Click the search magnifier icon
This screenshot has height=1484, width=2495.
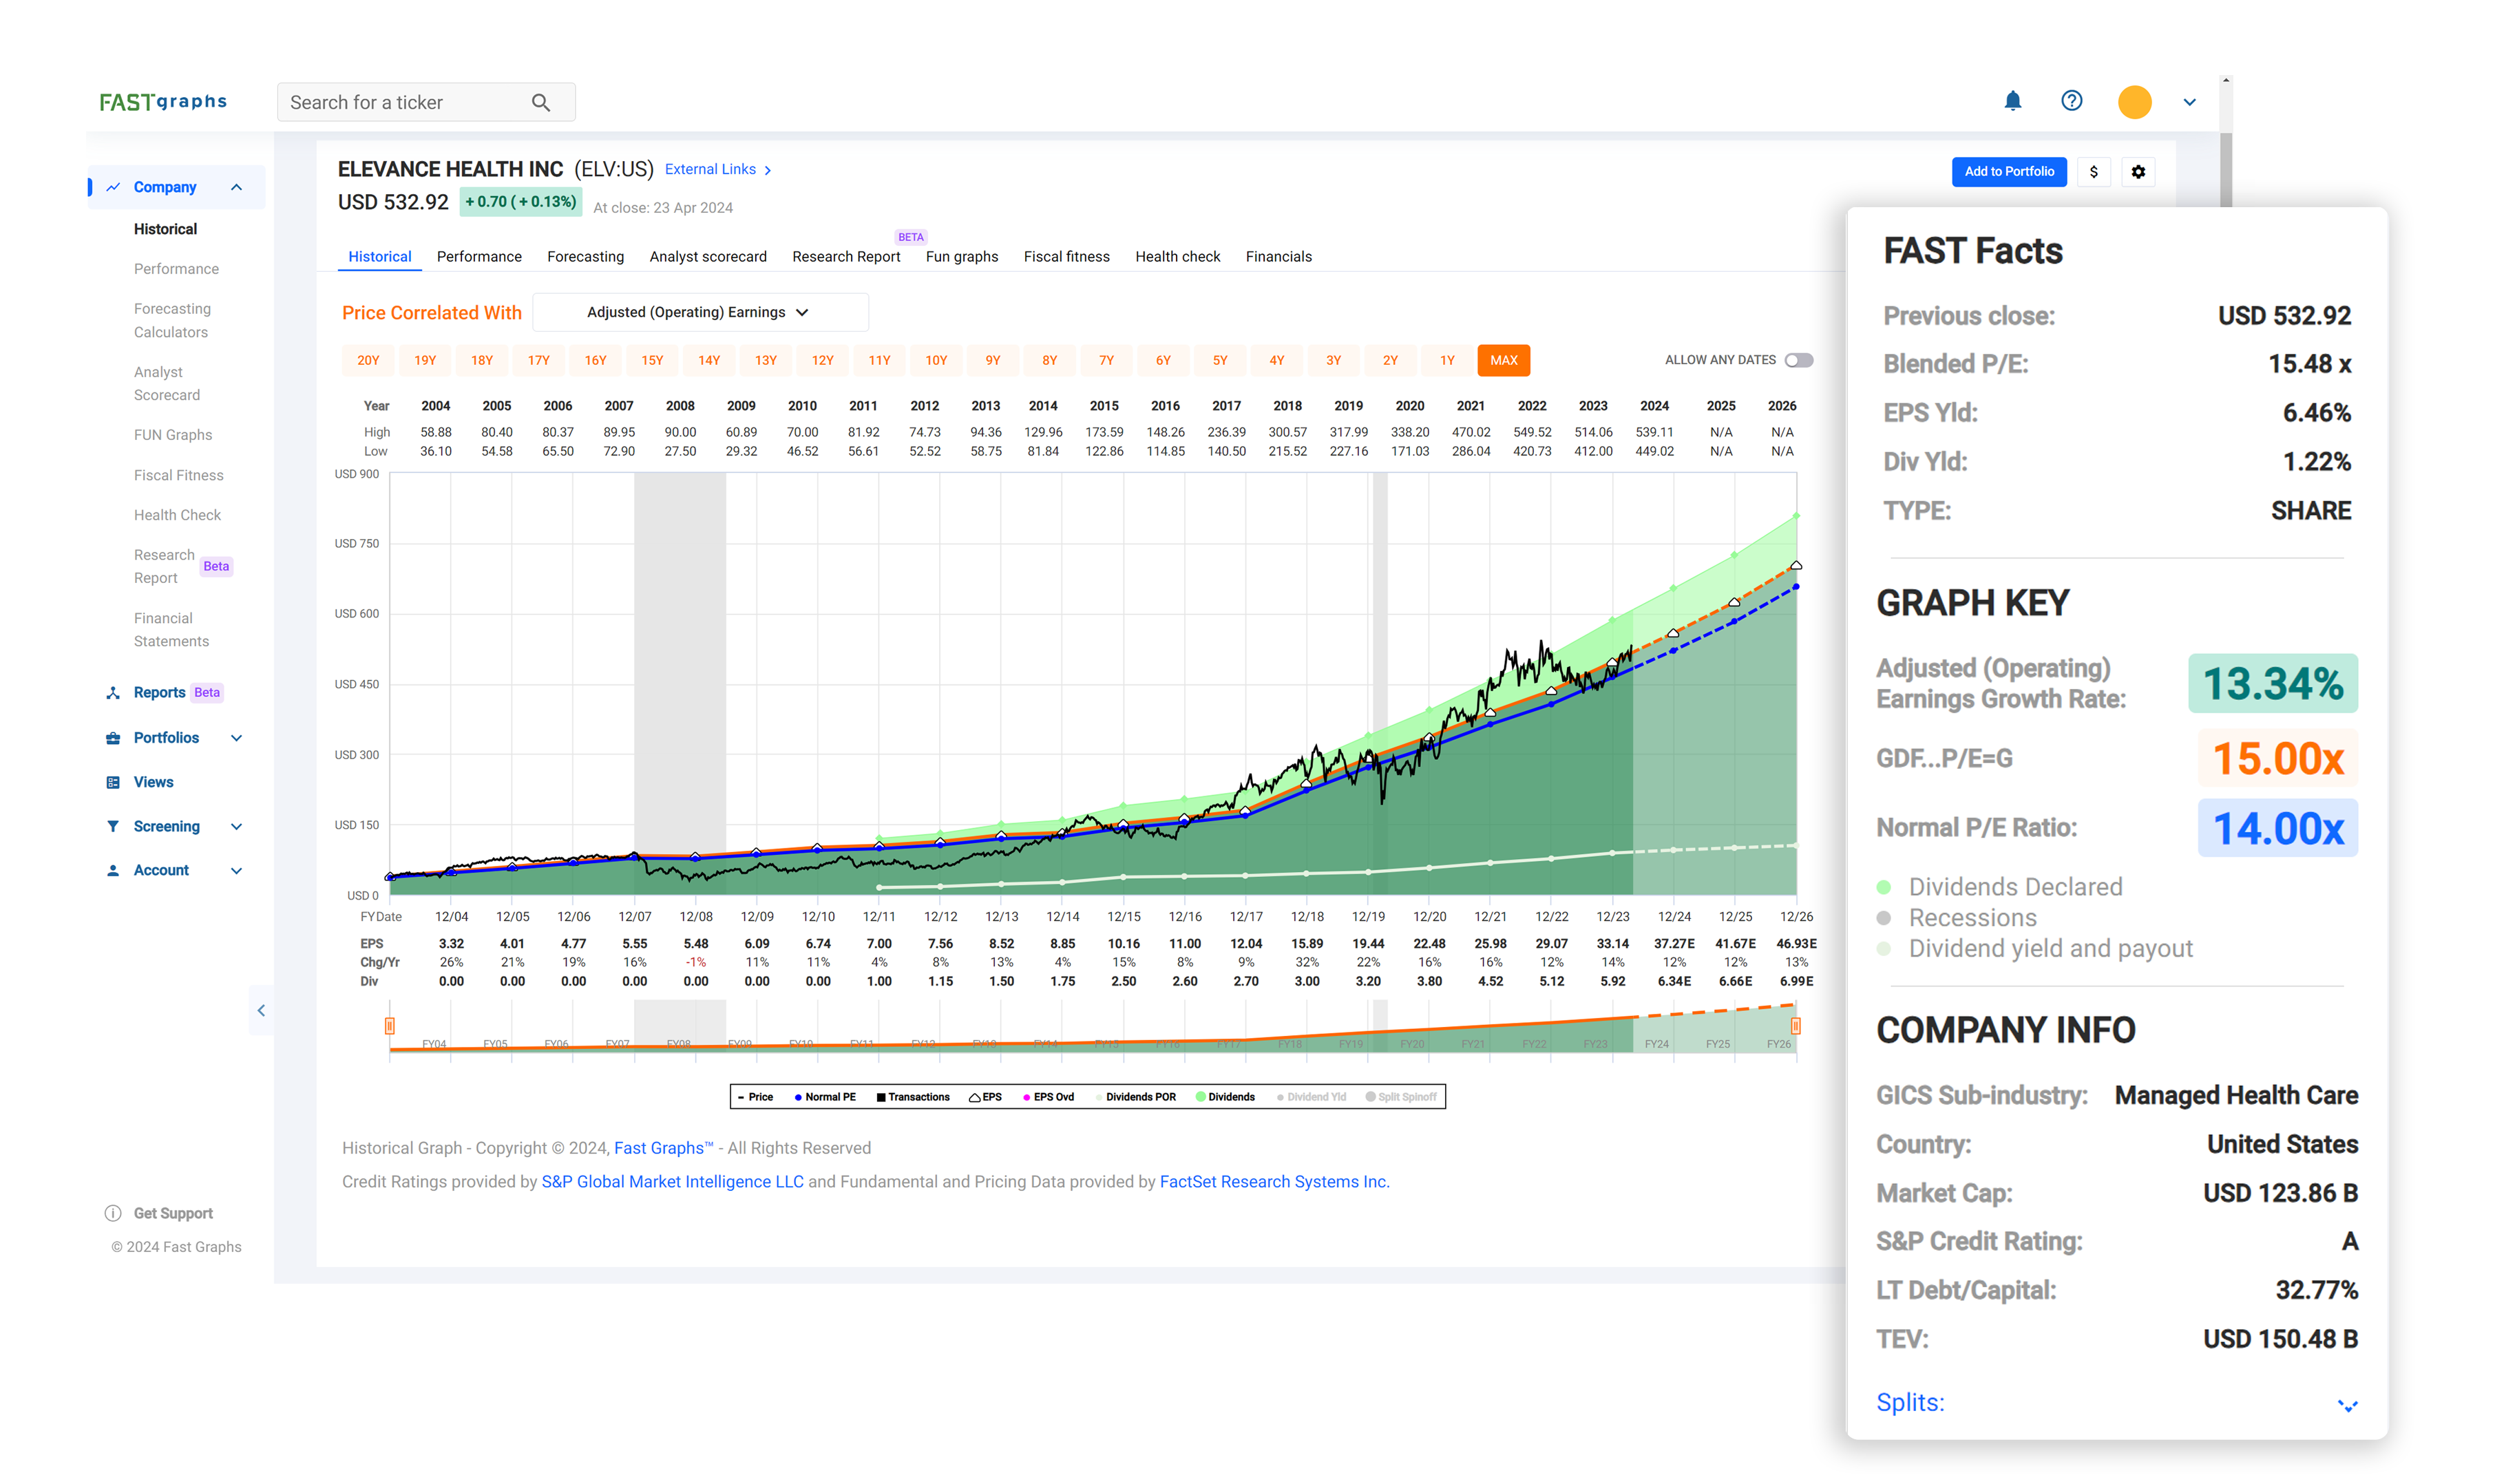541,102
